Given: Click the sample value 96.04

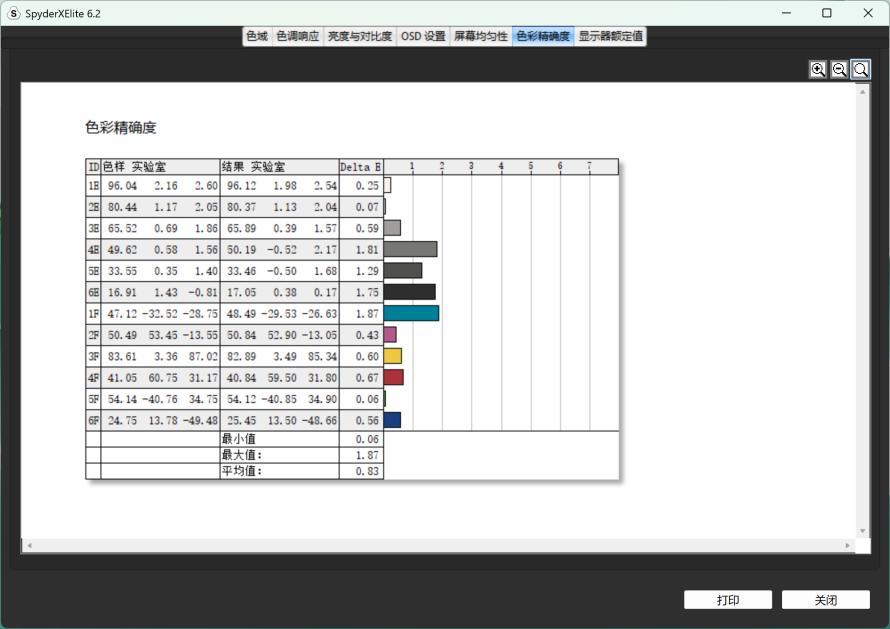Looking at the screenshot, I should (x=122, y=186).
